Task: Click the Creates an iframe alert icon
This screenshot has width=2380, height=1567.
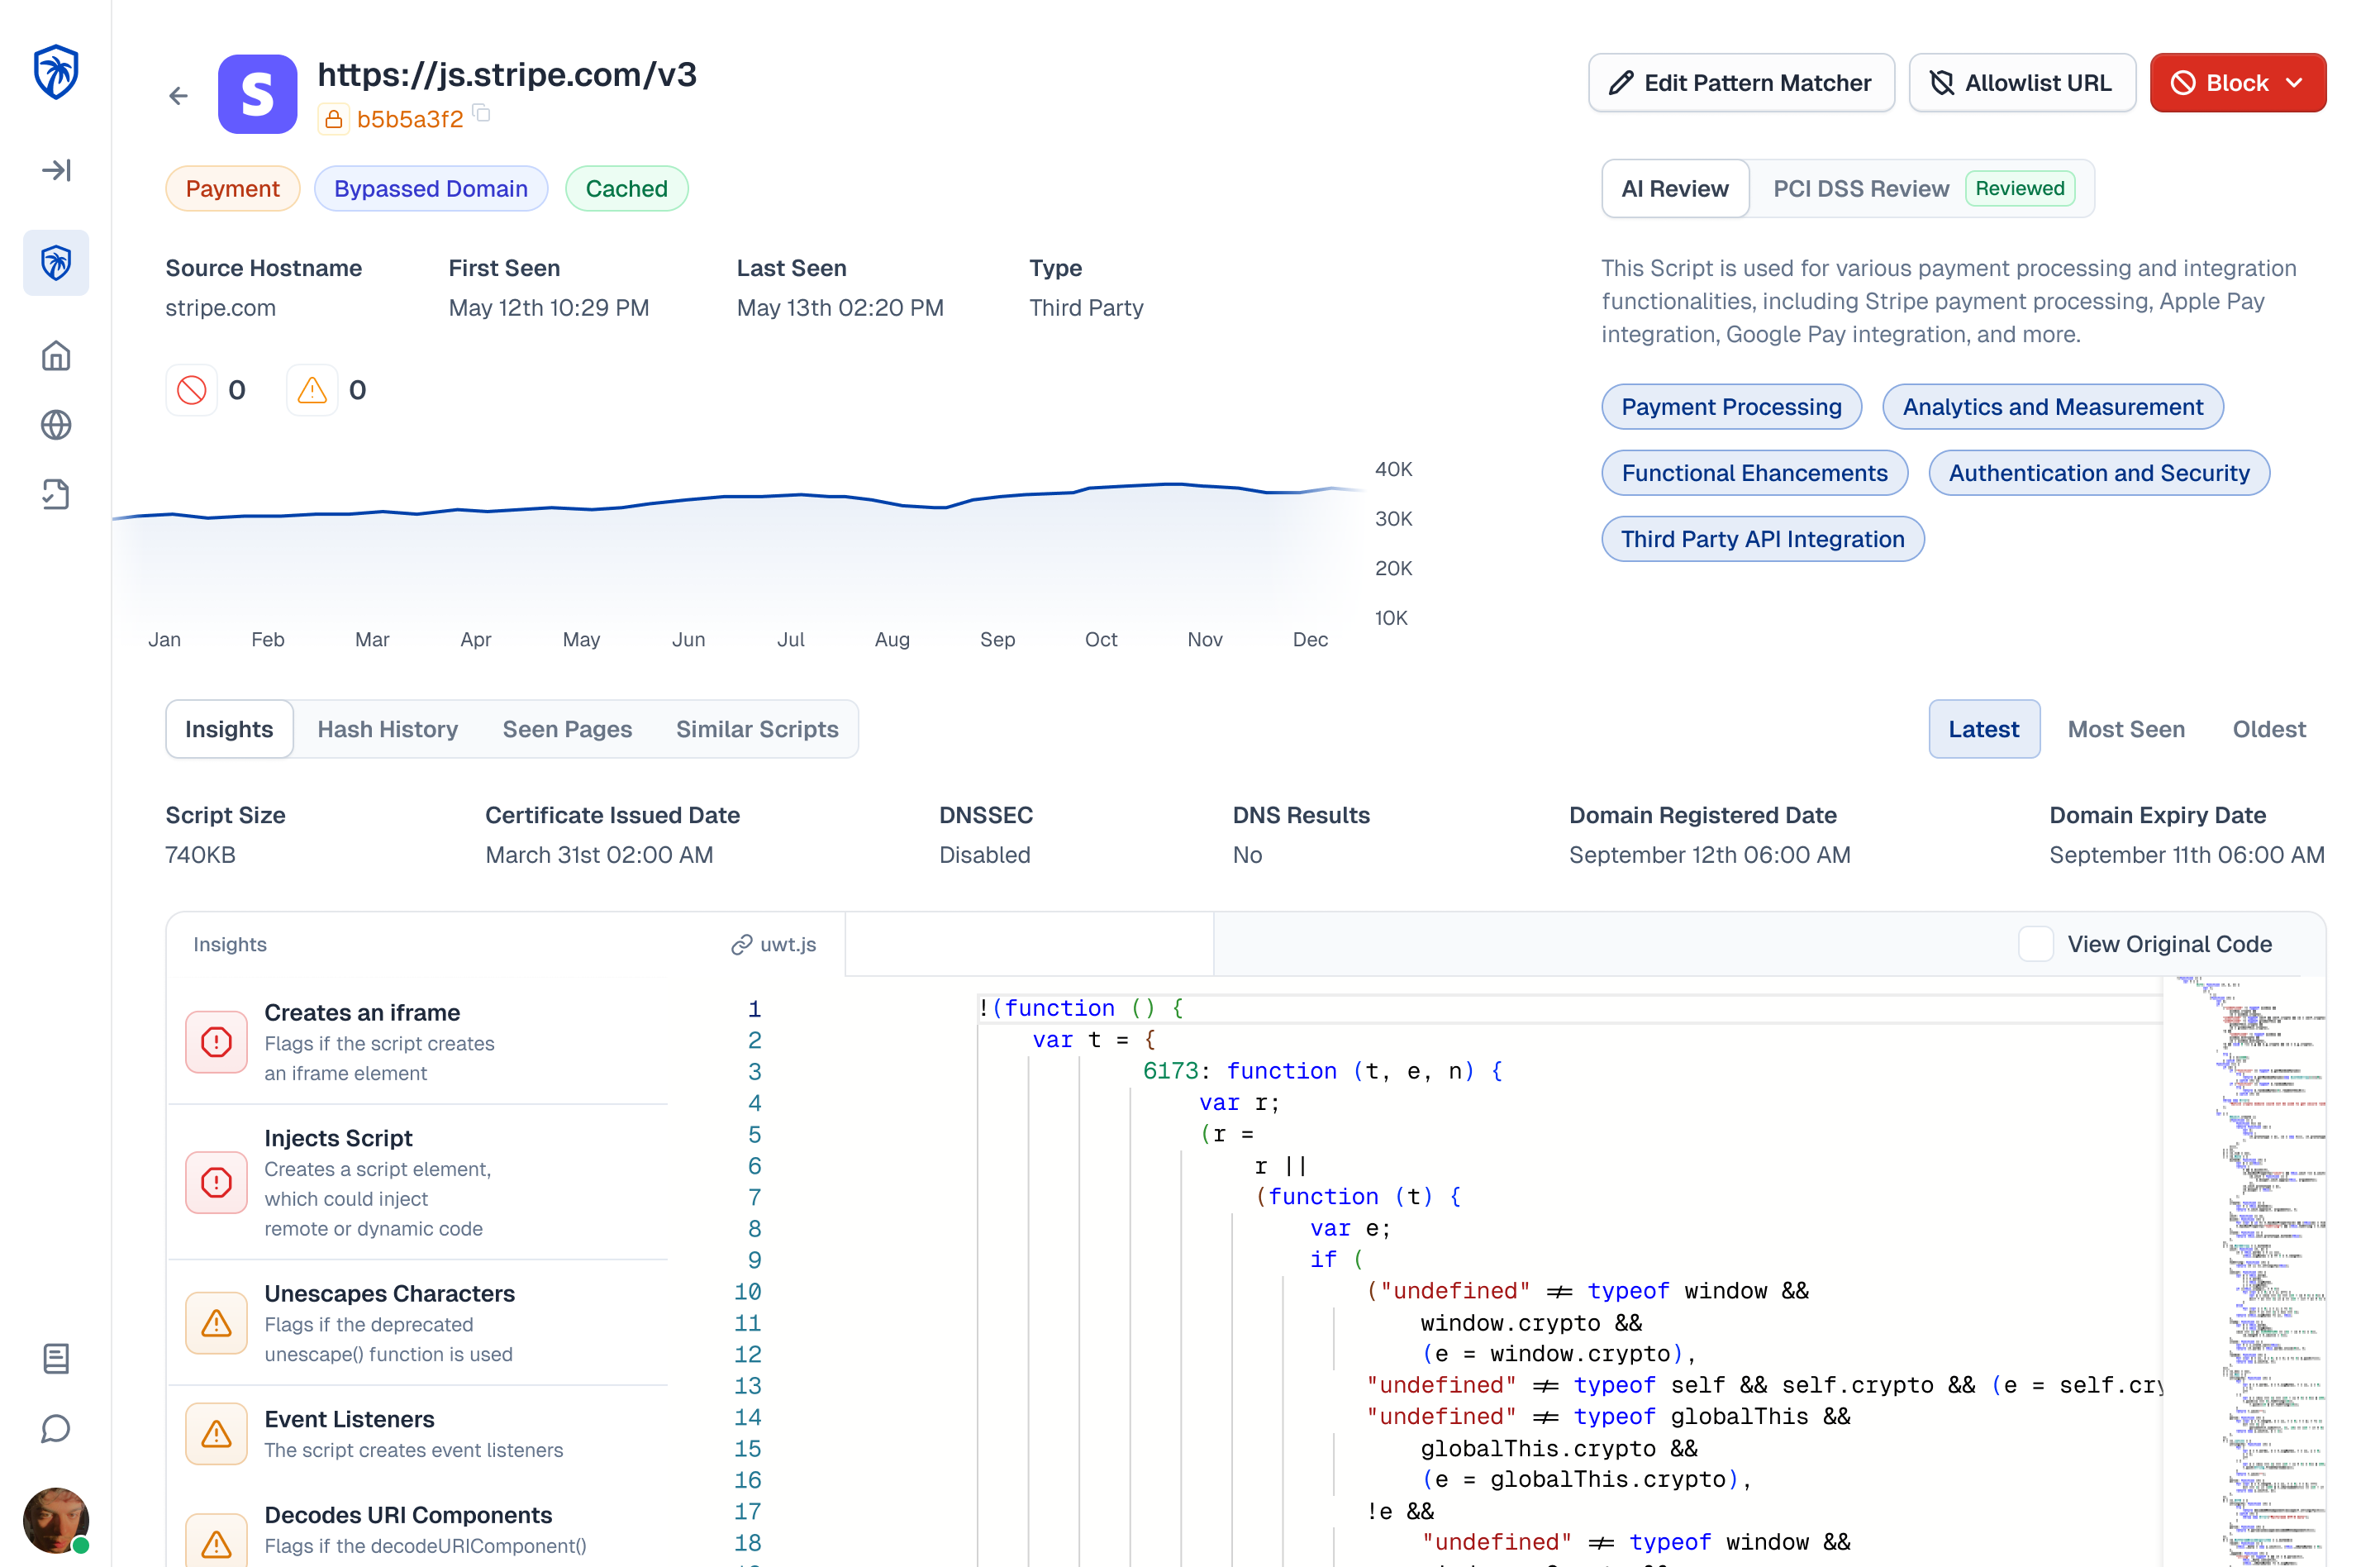Action: 216,1042
